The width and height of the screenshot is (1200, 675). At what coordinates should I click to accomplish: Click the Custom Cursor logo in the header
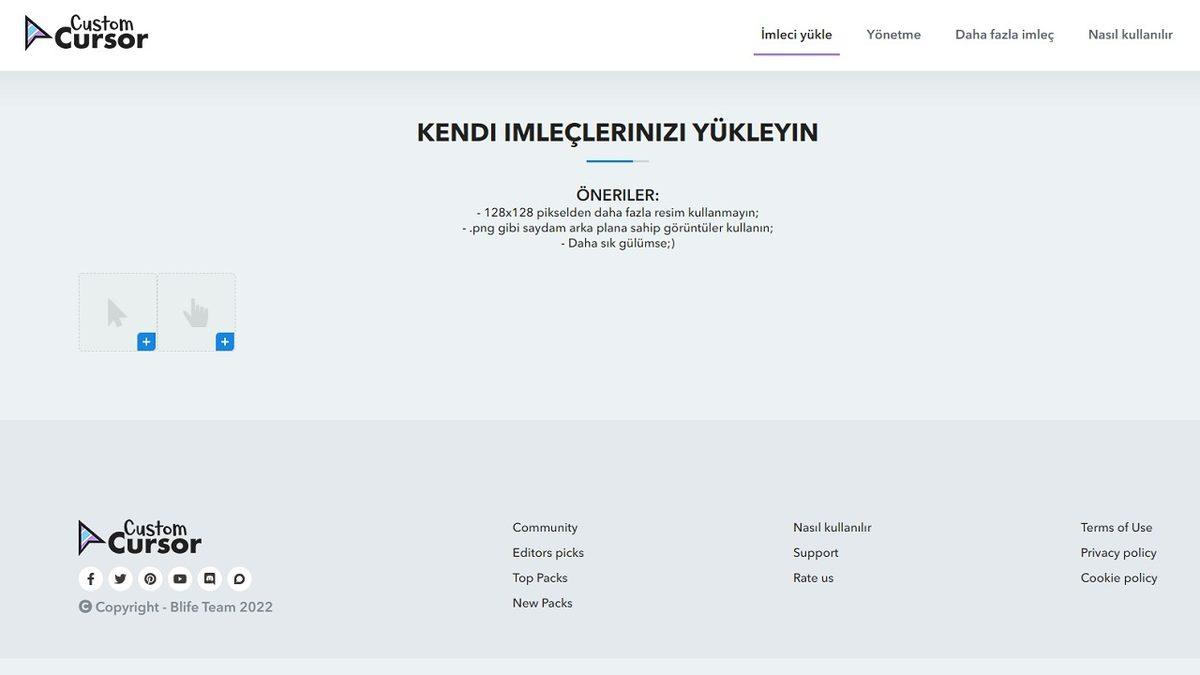(x=86, y=33)
